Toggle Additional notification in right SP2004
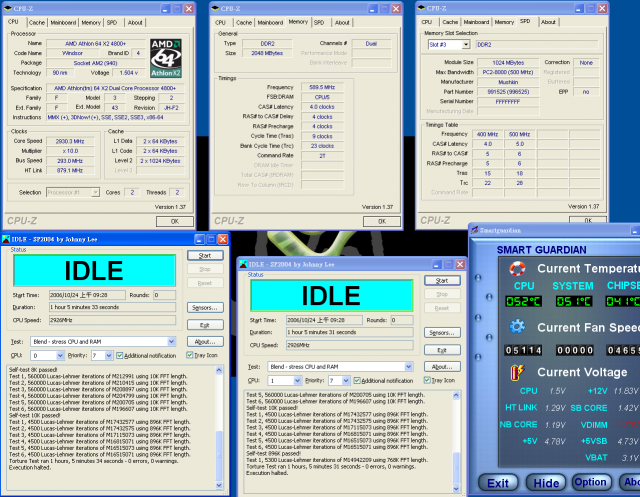Viewport: 640px width, 497px height. pos(357,380)
